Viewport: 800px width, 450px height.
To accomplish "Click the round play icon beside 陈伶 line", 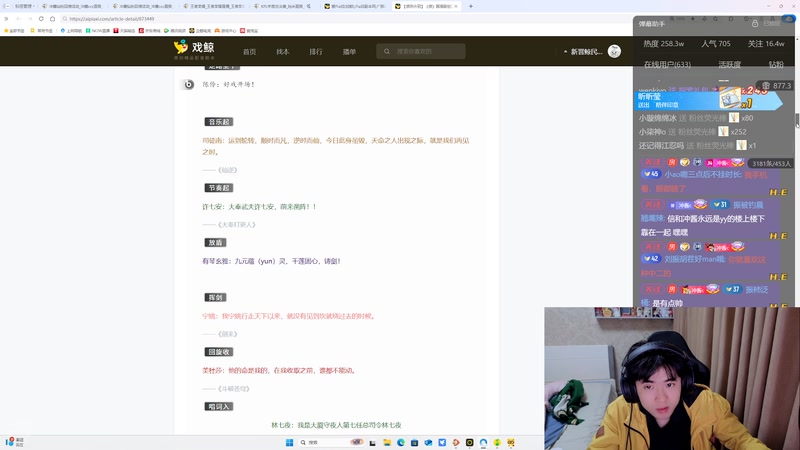I will 188,84.
